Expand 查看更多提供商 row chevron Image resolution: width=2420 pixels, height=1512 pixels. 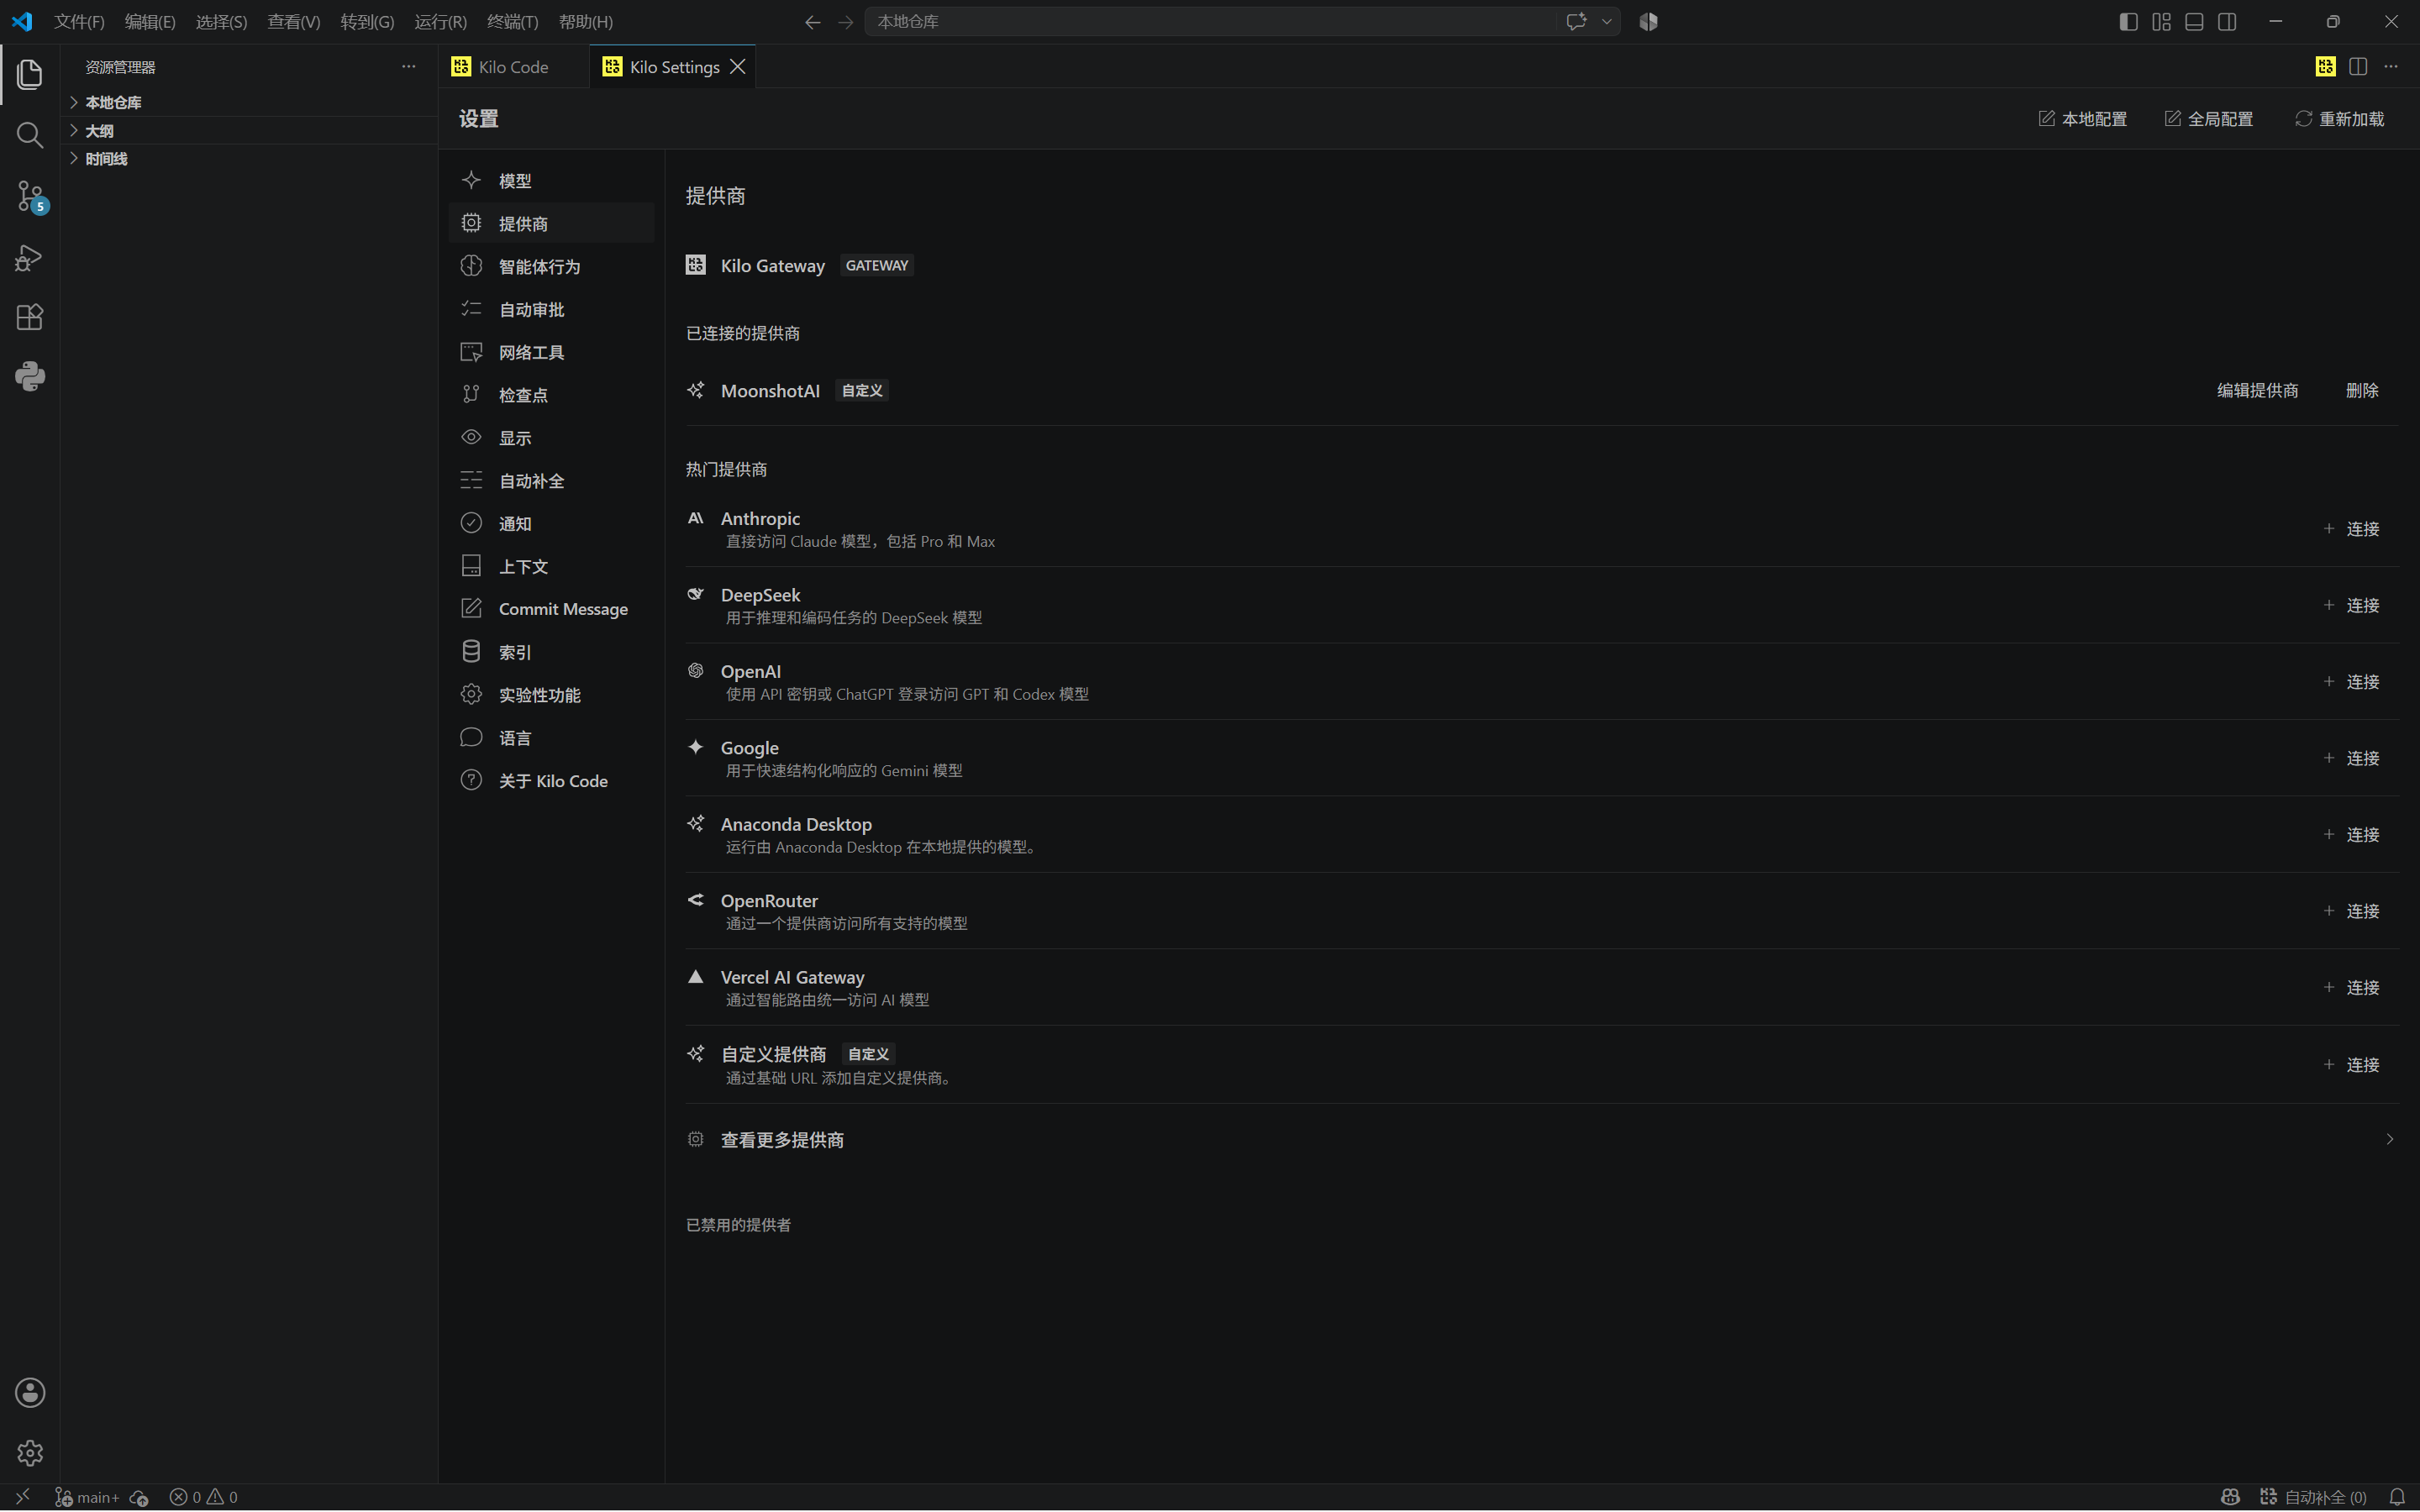click(2389, 1140)
